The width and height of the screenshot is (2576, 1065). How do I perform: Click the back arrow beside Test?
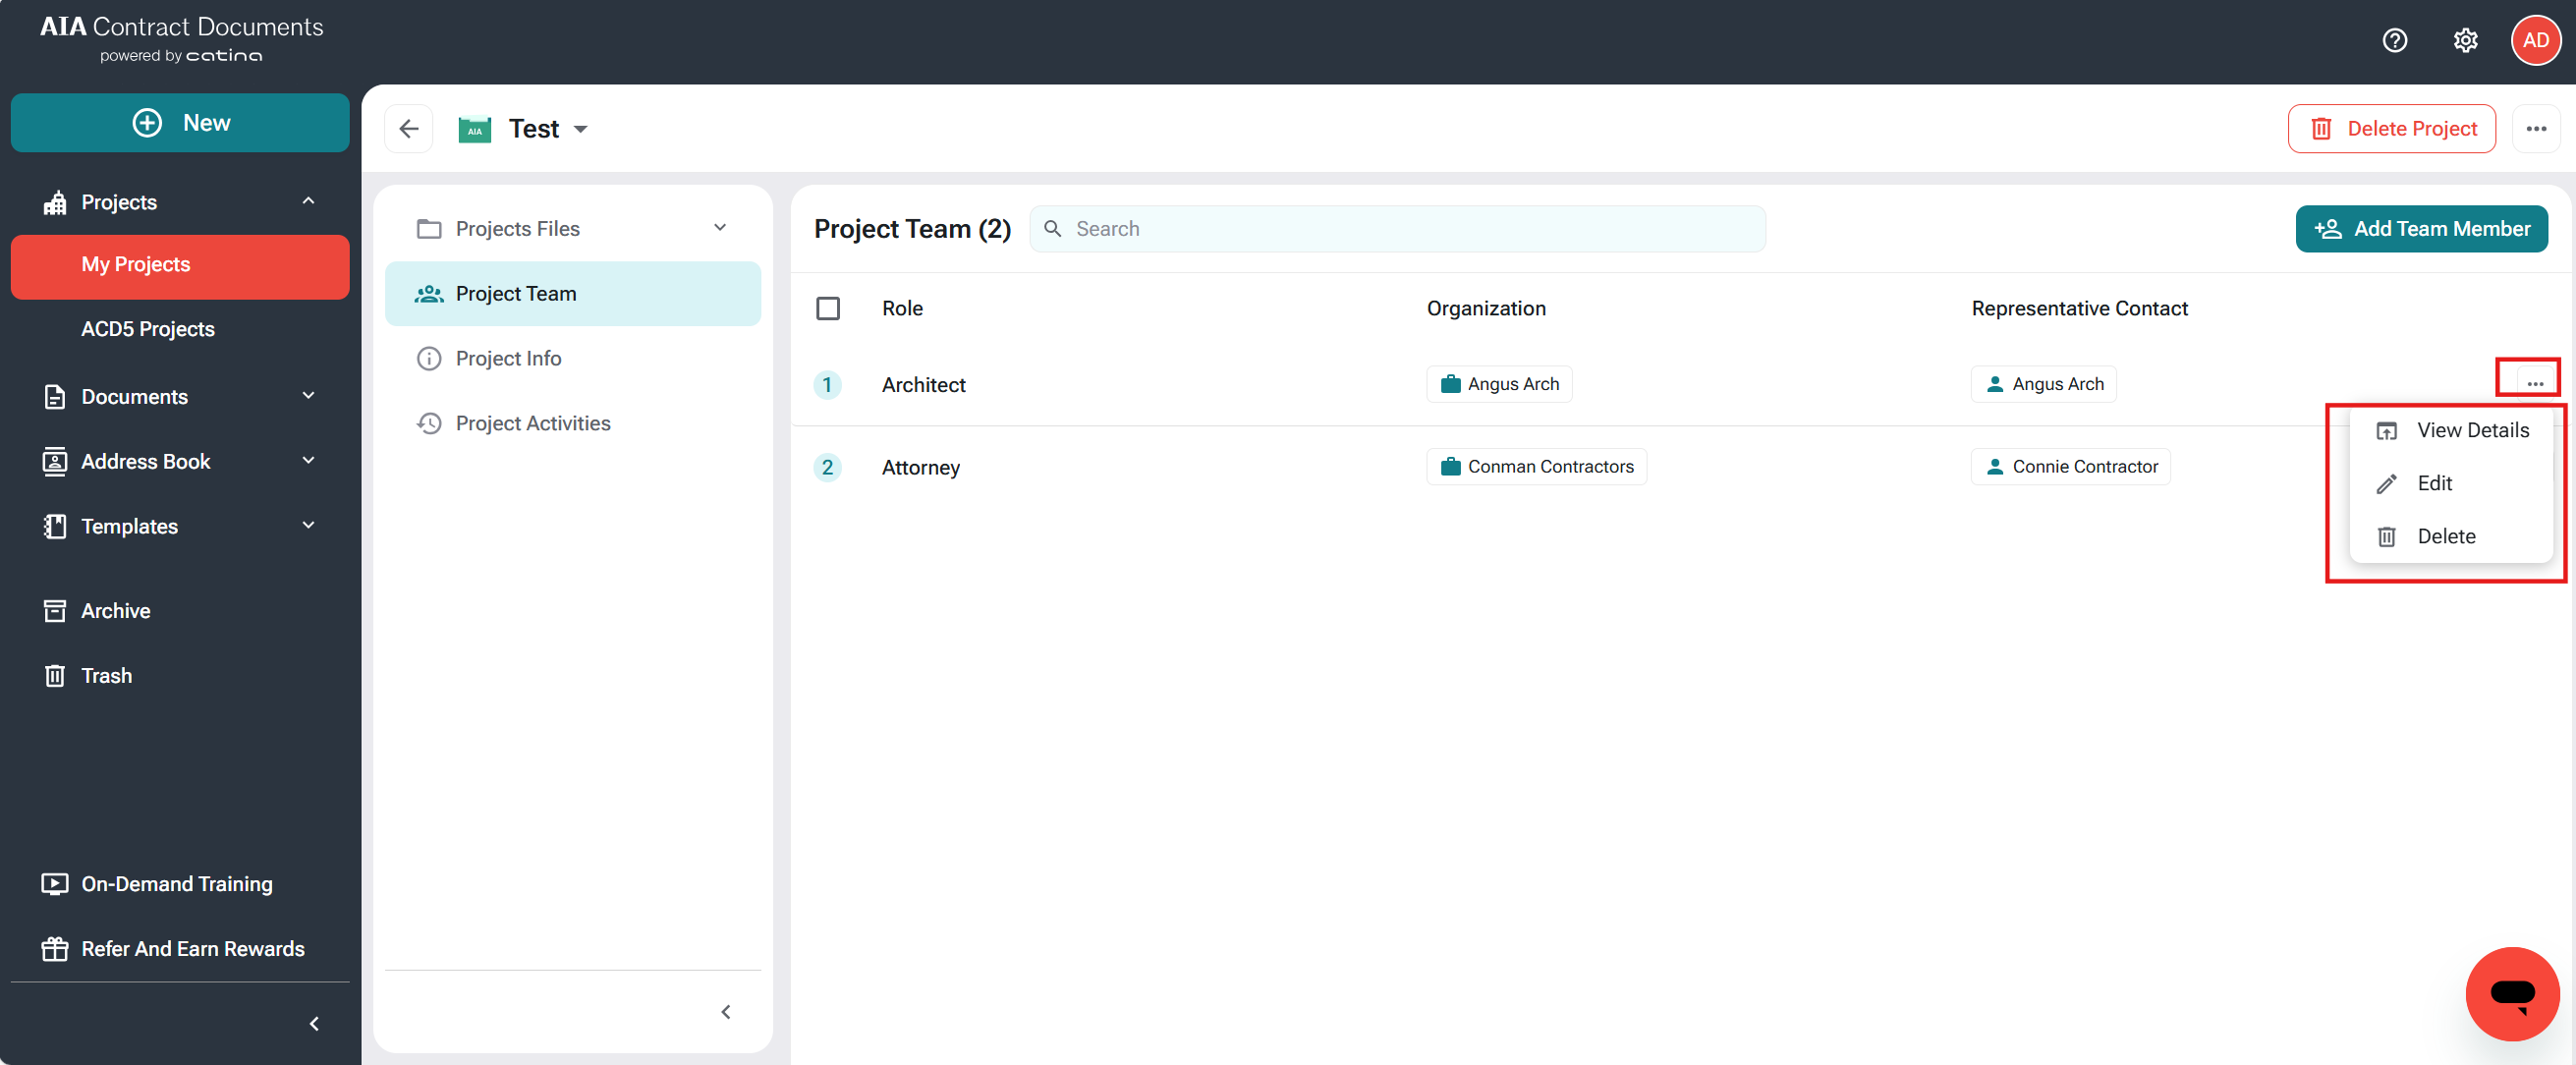408,128
